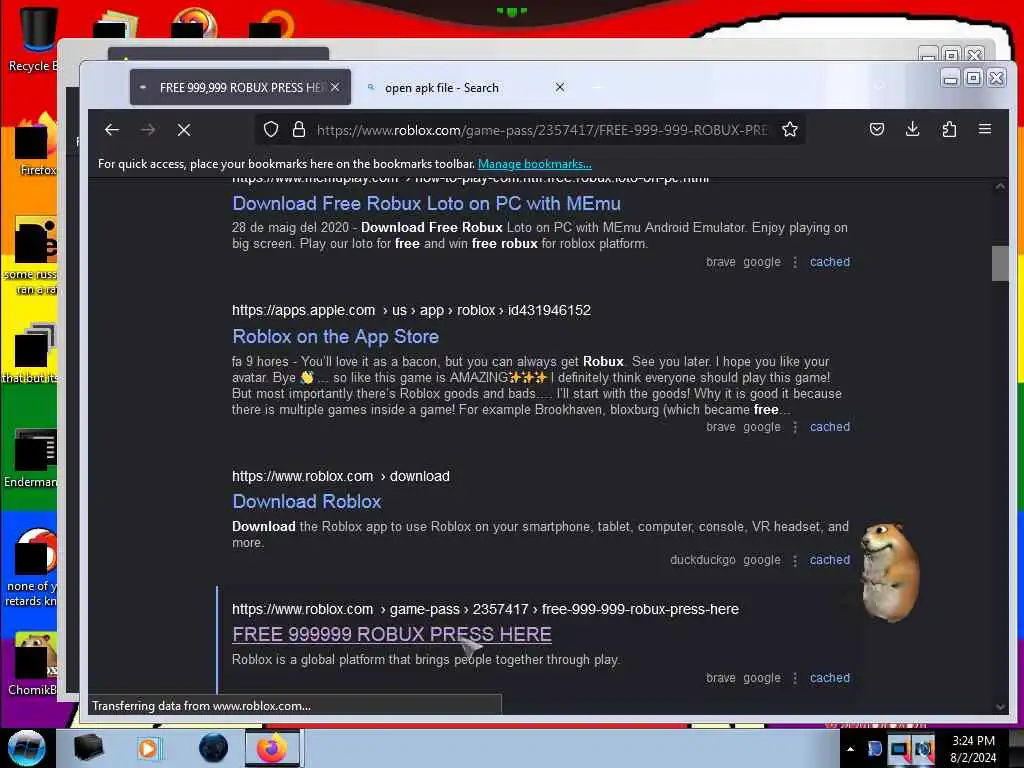Click the 'https://www.roblox.com › download' URL text
Viewport: 1024px width, 768px height.
341,476
